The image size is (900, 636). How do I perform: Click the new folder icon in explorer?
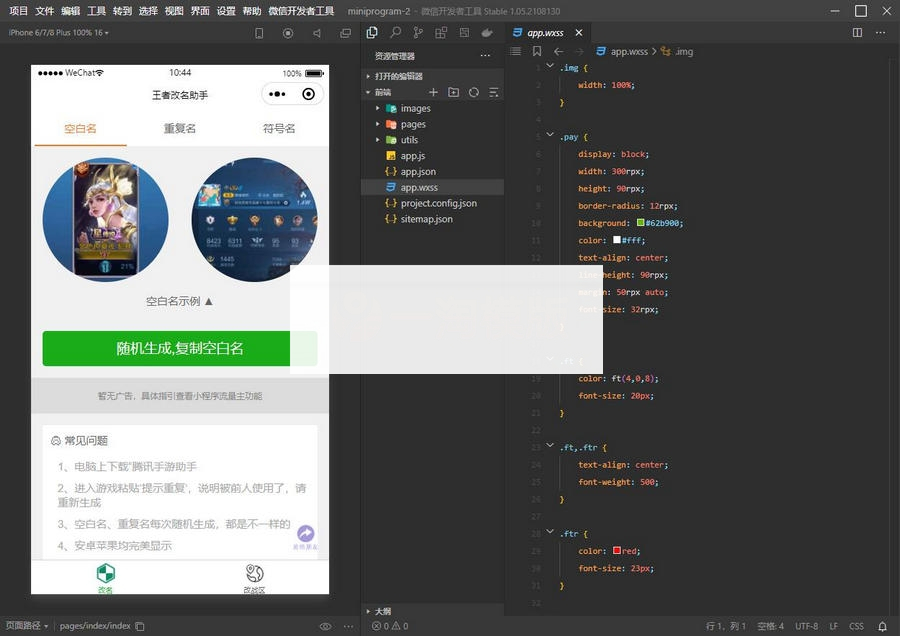(453, 92)
